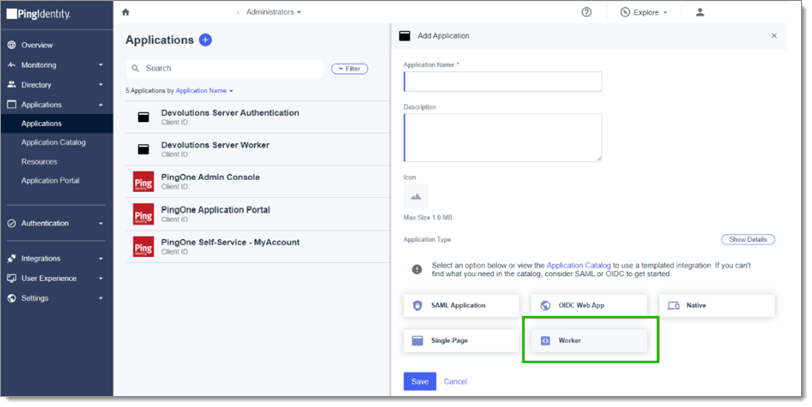This screenshot has width=812, height=407.
Task: Select the Worker application type
Action: [589, 341]
